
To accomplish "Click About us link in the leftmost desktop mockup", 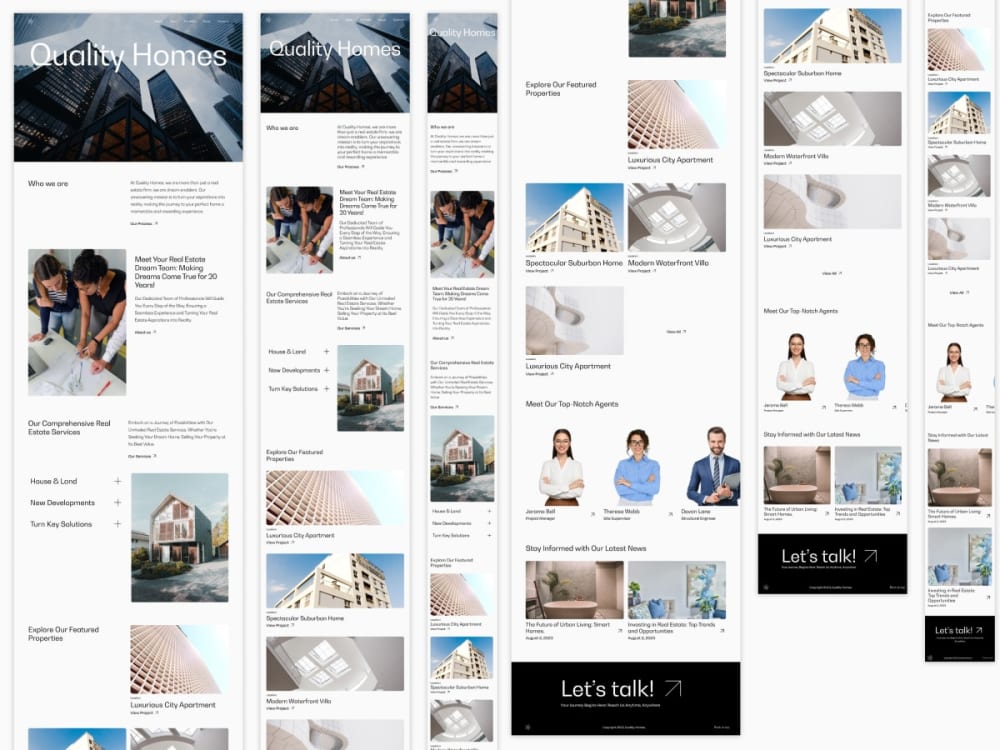I will click(145, 332).
